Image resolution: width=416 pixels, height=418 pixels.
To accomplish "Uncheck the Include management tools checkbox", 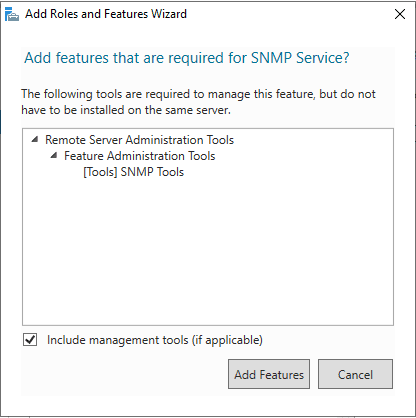I will pos(30,340).
